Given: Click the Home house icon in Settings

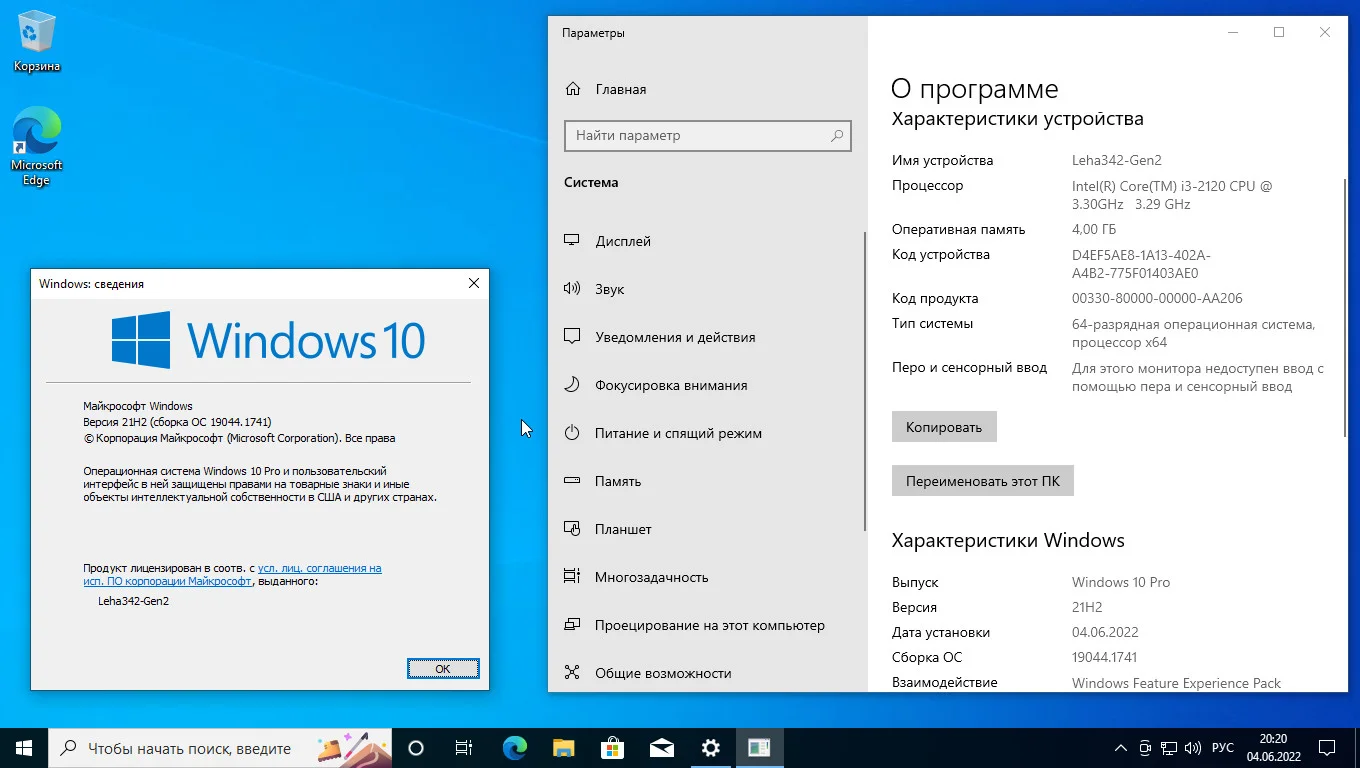Looking at the screenshot, I should tap(573, 89).
